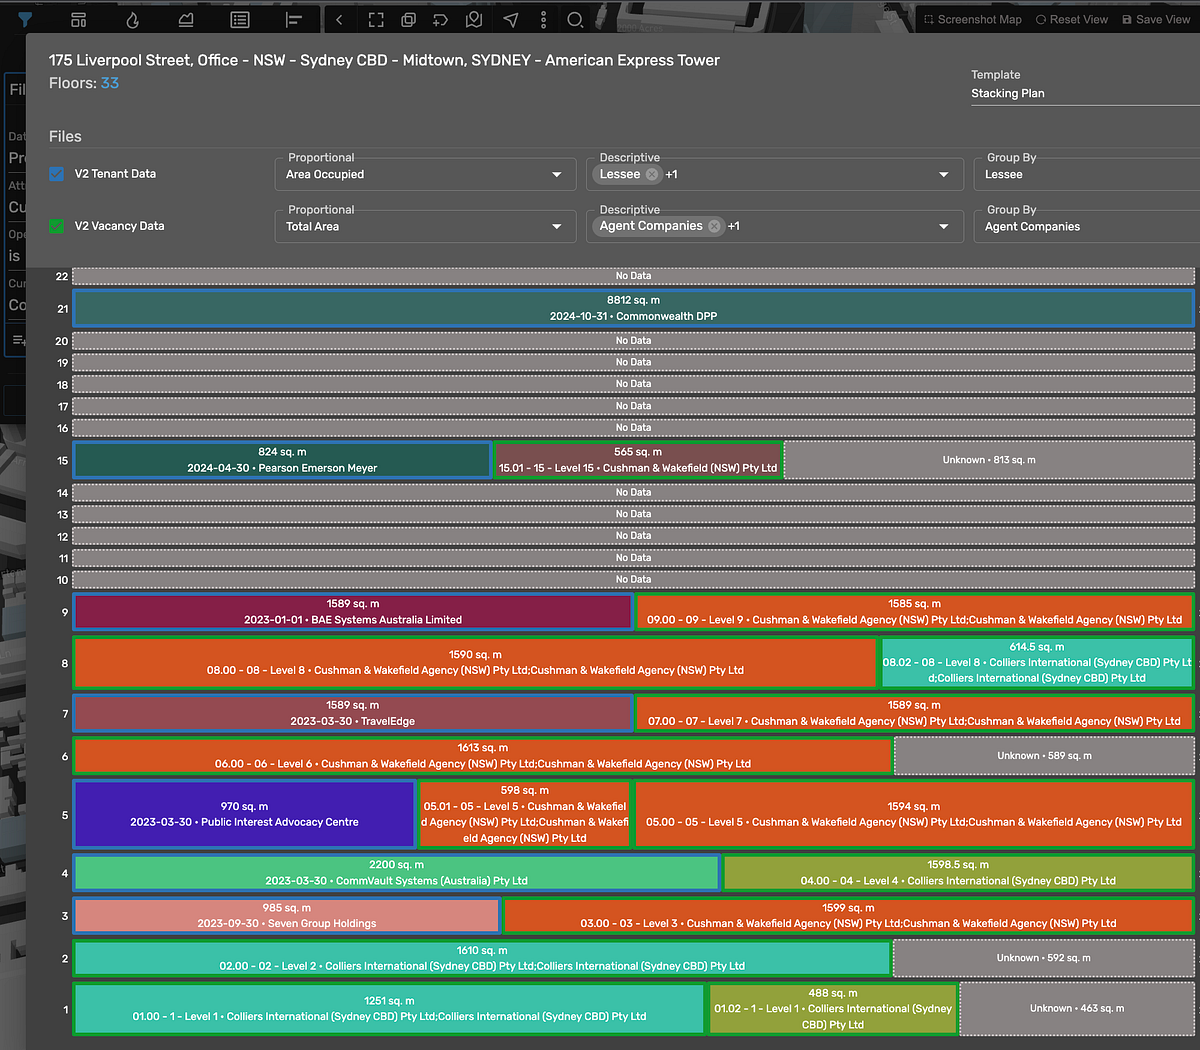1200x1050 pixels.
Task: Open Group By Agent Companies field
Action: coord(1087,226)
